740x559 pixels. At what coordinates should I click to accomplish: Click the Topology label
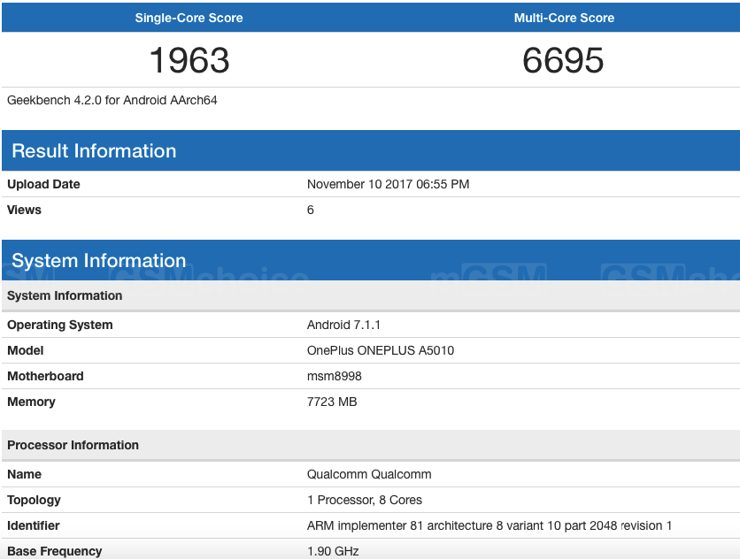click(x=34, y=500)
